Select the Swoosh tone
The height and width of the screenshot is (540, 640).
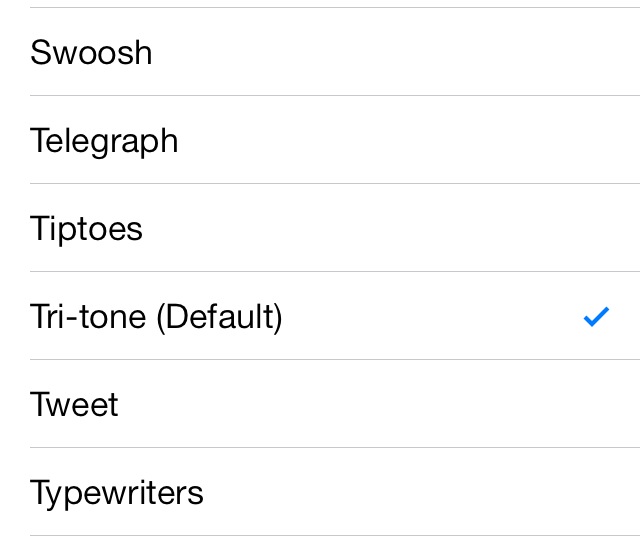(320, 52)
